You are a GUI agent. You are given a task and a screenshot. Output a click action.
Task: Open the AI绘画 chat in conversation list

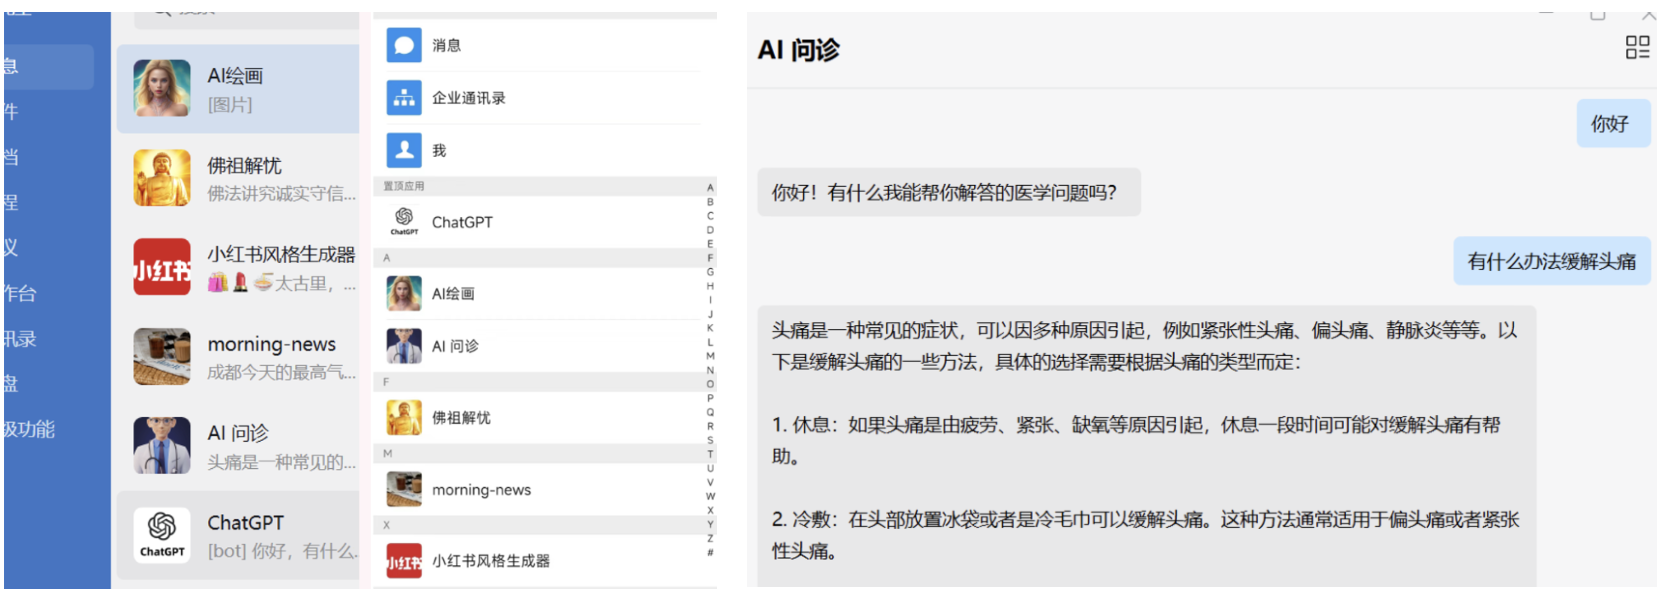[238, 89]
